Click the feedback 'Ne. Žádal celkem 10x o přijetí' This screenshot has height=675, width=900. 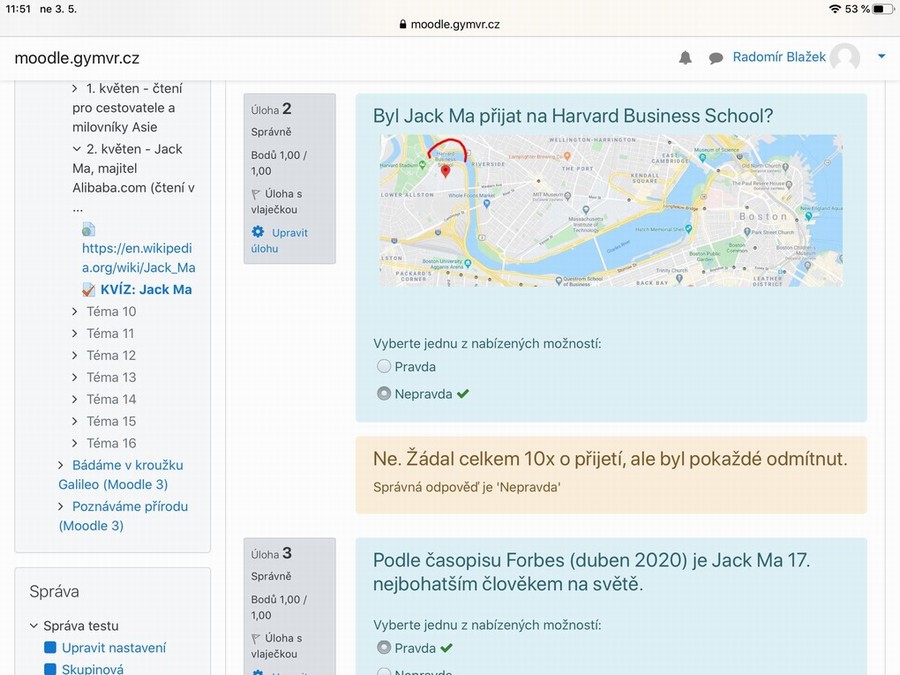610,459
